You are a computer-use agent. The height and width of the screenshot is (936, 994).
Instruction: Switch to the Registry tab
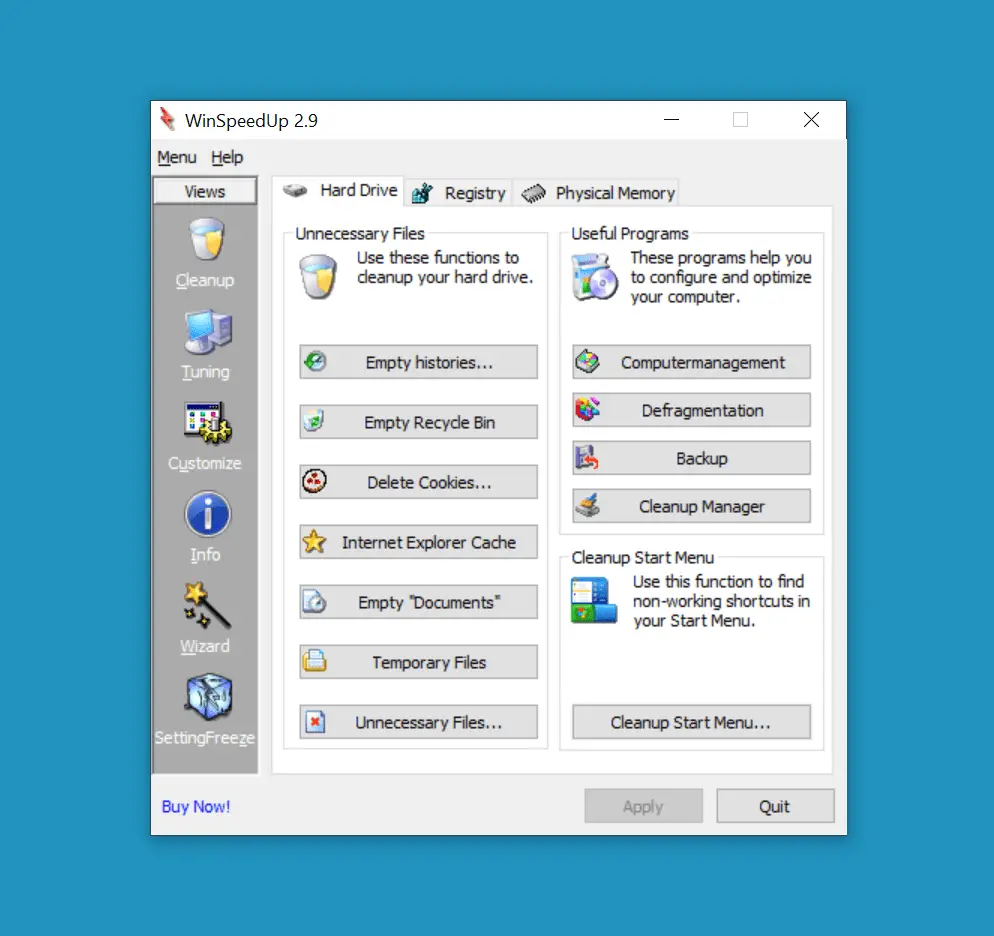click(458, 193)
